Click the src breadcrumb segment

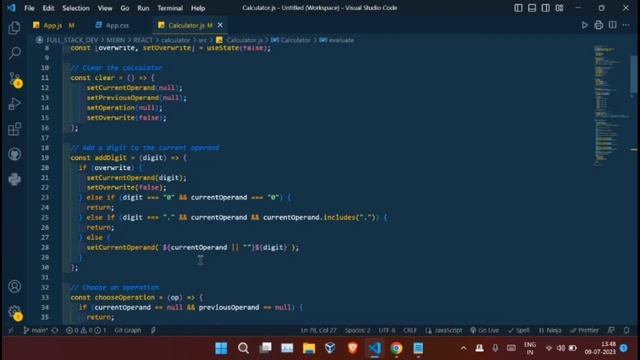(x=202, y=40)
